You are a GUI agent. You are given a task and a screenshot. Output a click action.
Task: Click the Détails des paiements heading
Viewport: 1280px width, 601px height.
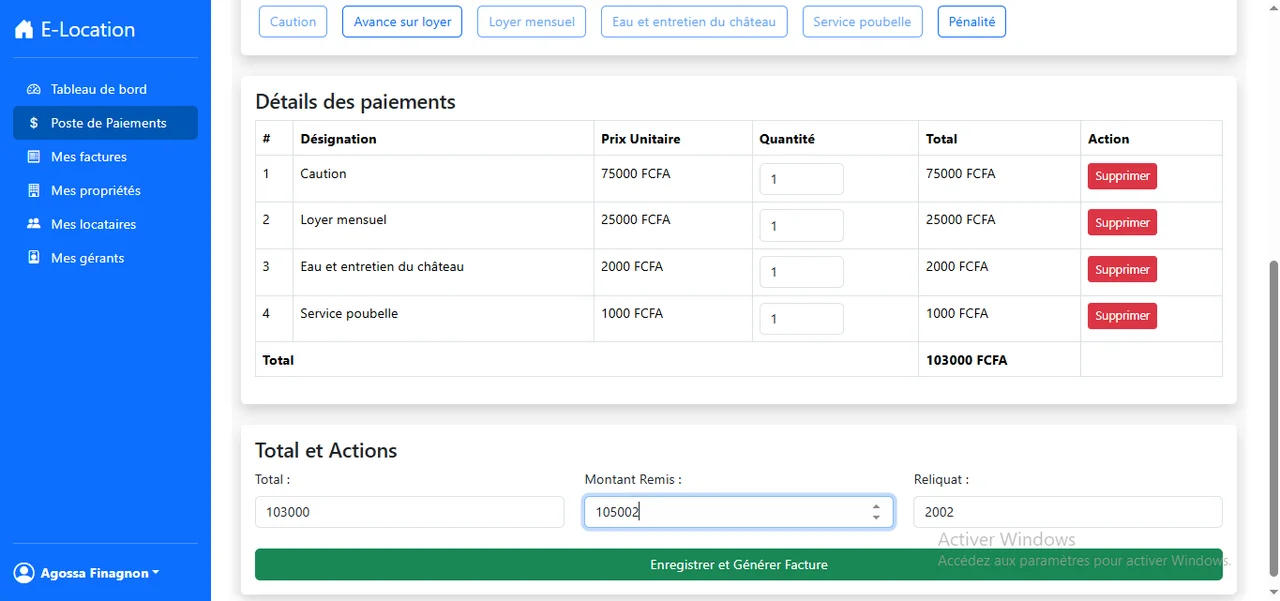click(x=355, y=102)
